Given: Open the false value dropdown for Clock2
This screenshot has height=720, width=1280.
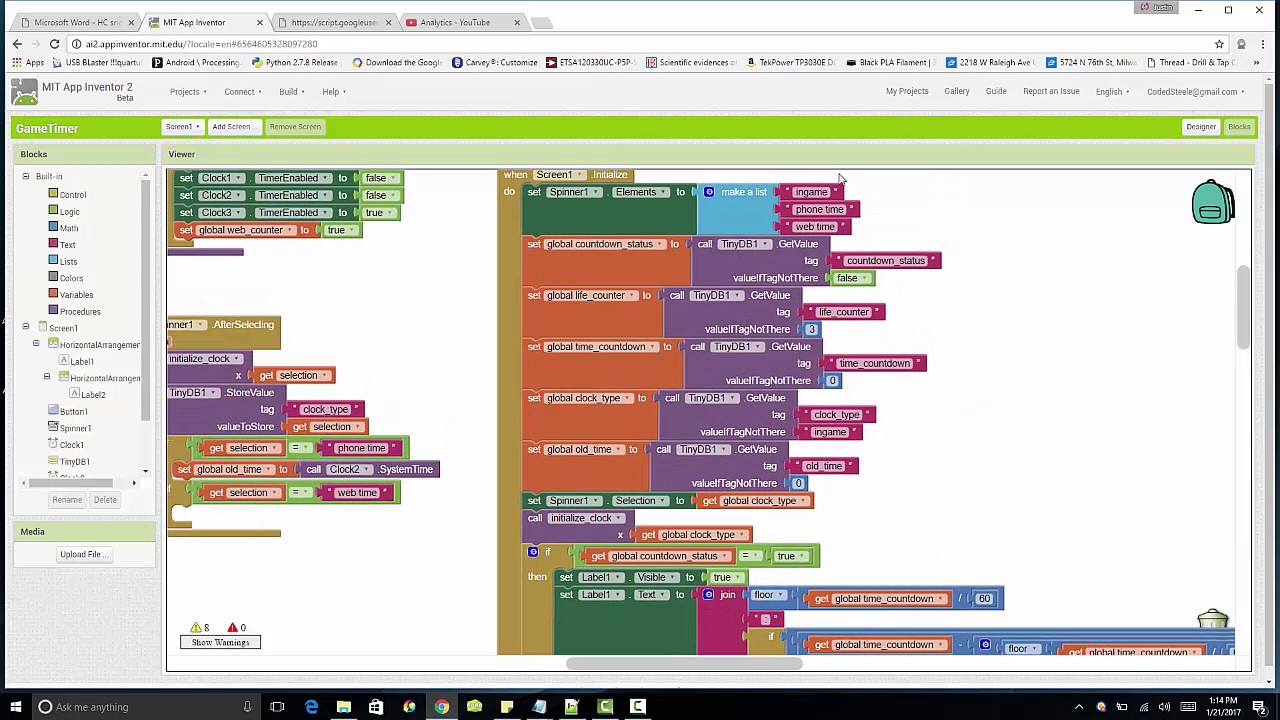Looking at the screenshot, I should (379, 195).
